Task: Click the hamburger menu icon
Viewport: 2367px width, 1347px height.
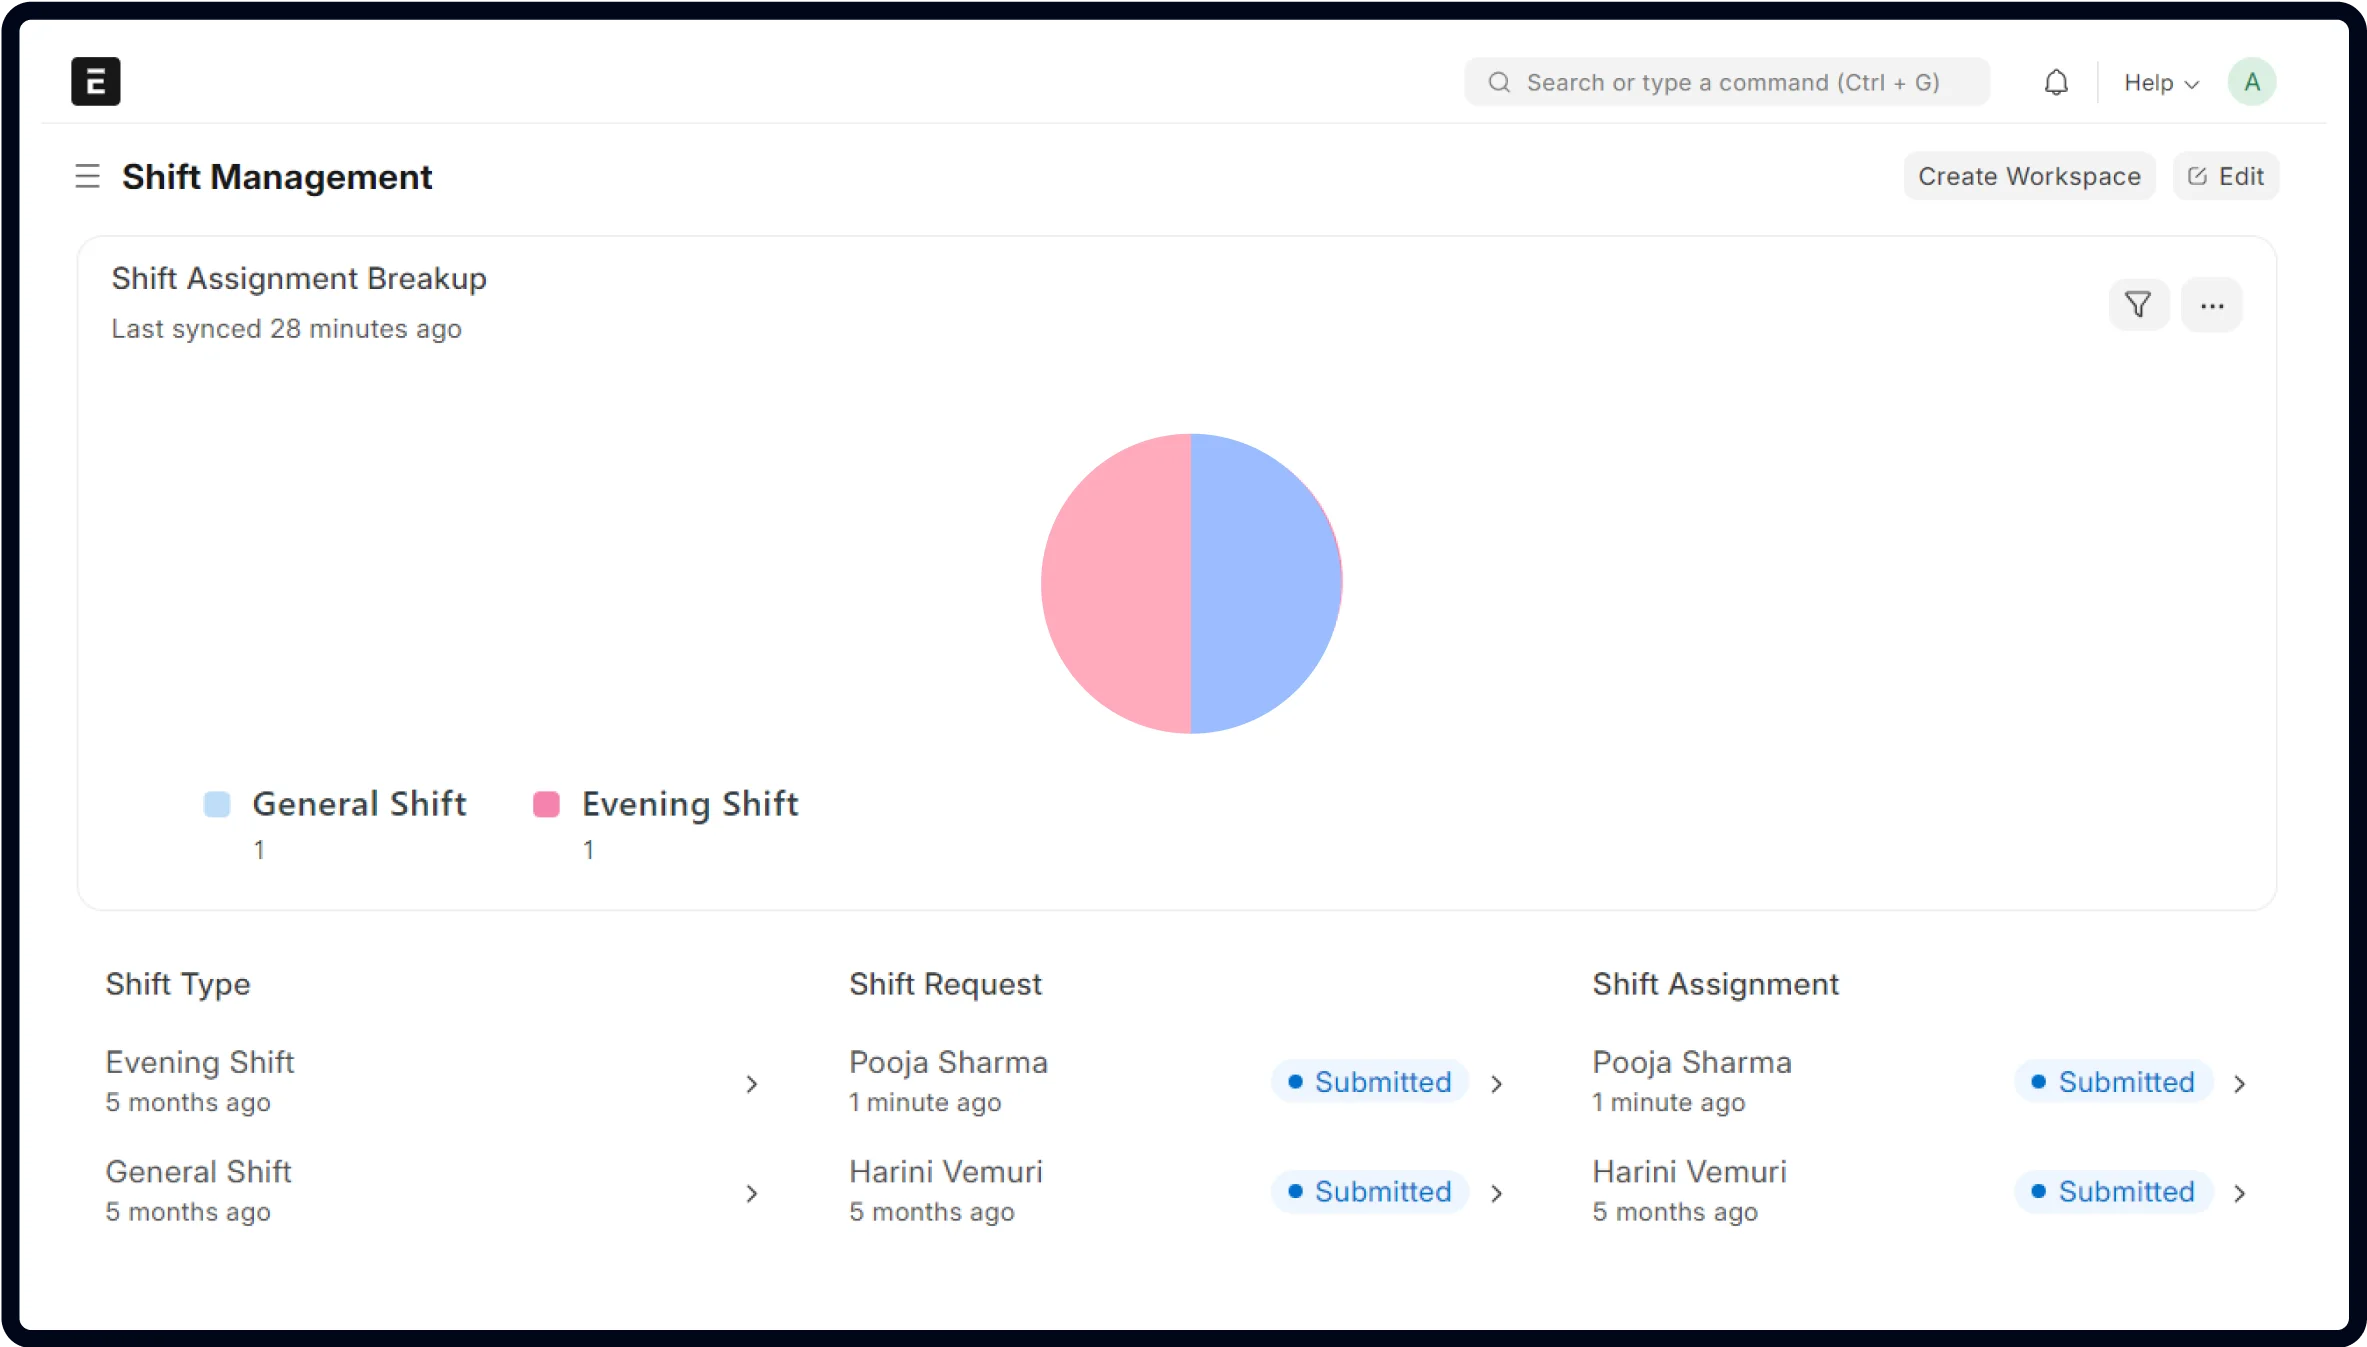Action: click(x=88, y=175)
